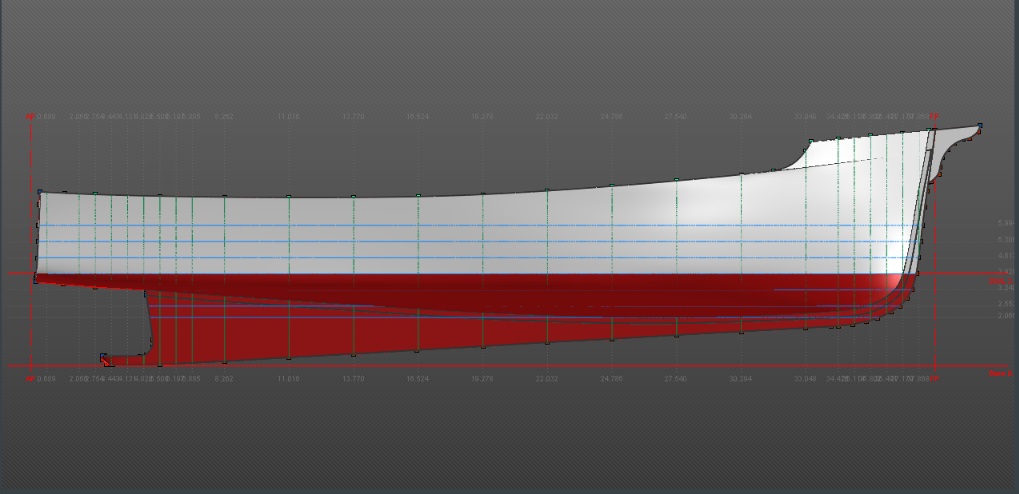Click station label 19.278 in the bottom row

coord(482,378)
